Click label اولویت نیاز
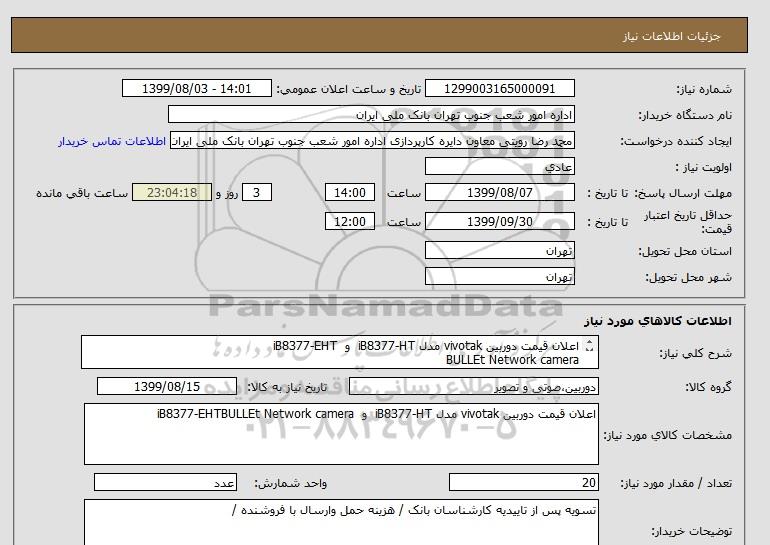 tap(704, 167)
